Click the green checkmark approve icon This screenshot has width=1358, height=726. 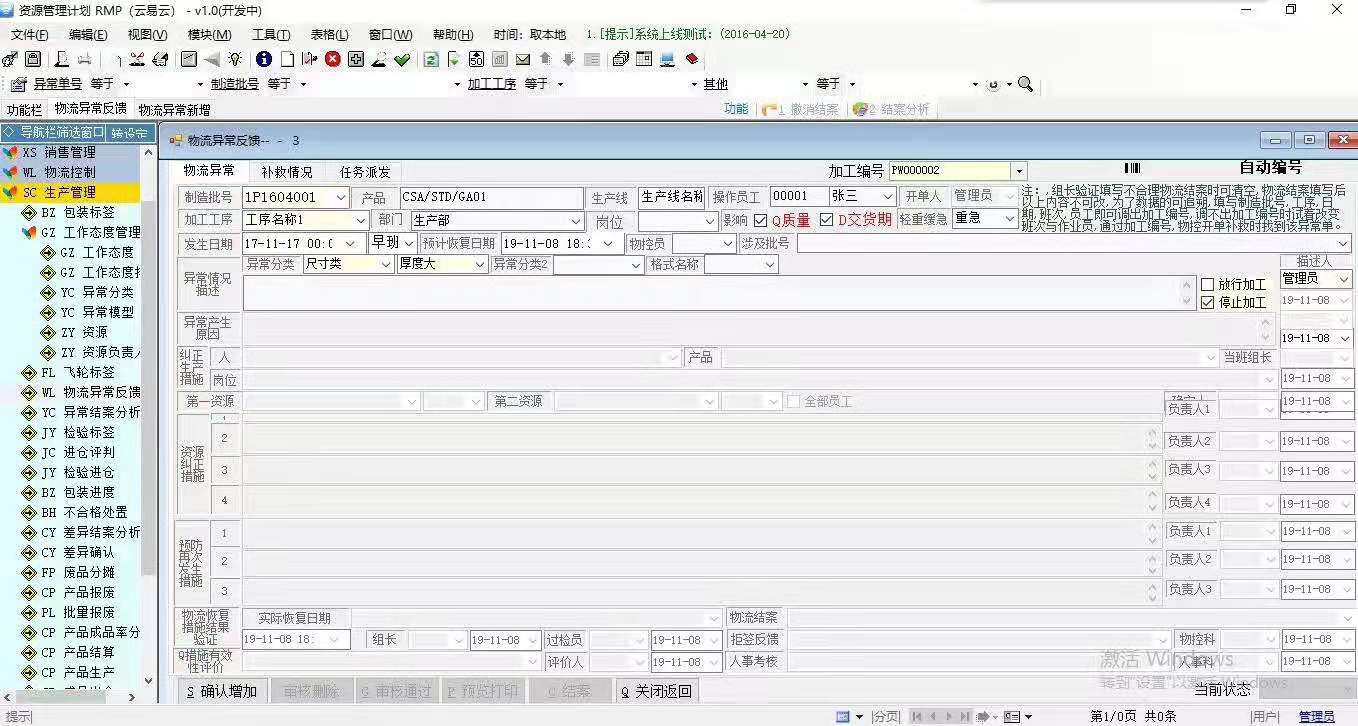tap(400, 59)
